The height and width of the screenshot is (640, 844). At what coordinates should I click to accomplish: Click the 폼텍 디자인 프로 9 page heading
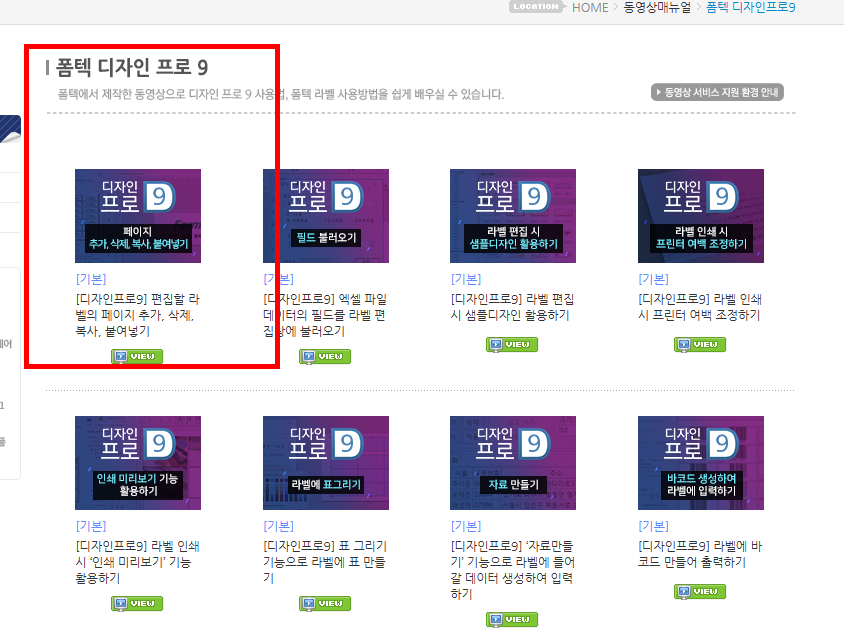(x=132, y=67)
